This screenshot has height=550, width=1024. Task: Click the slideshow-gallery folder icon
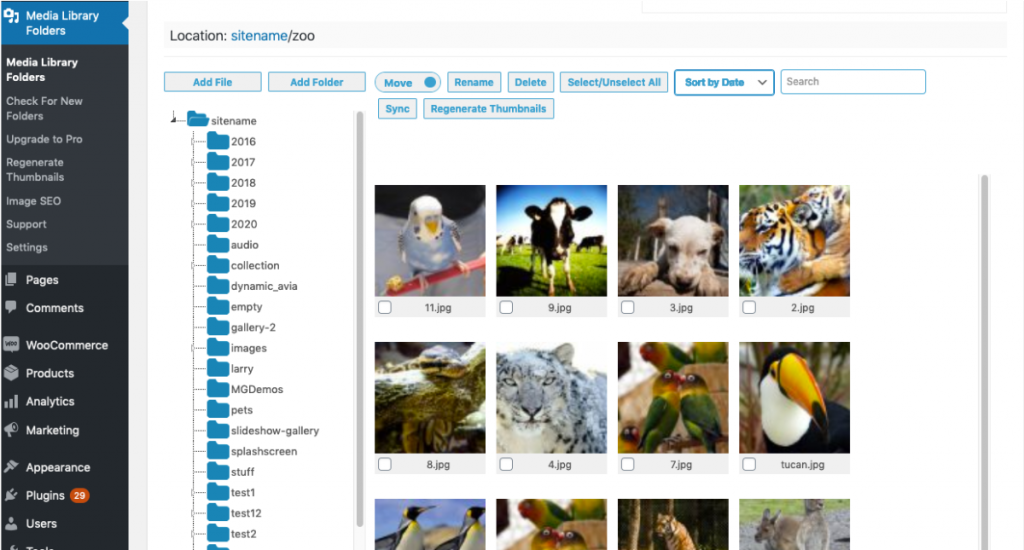point(218,430)
